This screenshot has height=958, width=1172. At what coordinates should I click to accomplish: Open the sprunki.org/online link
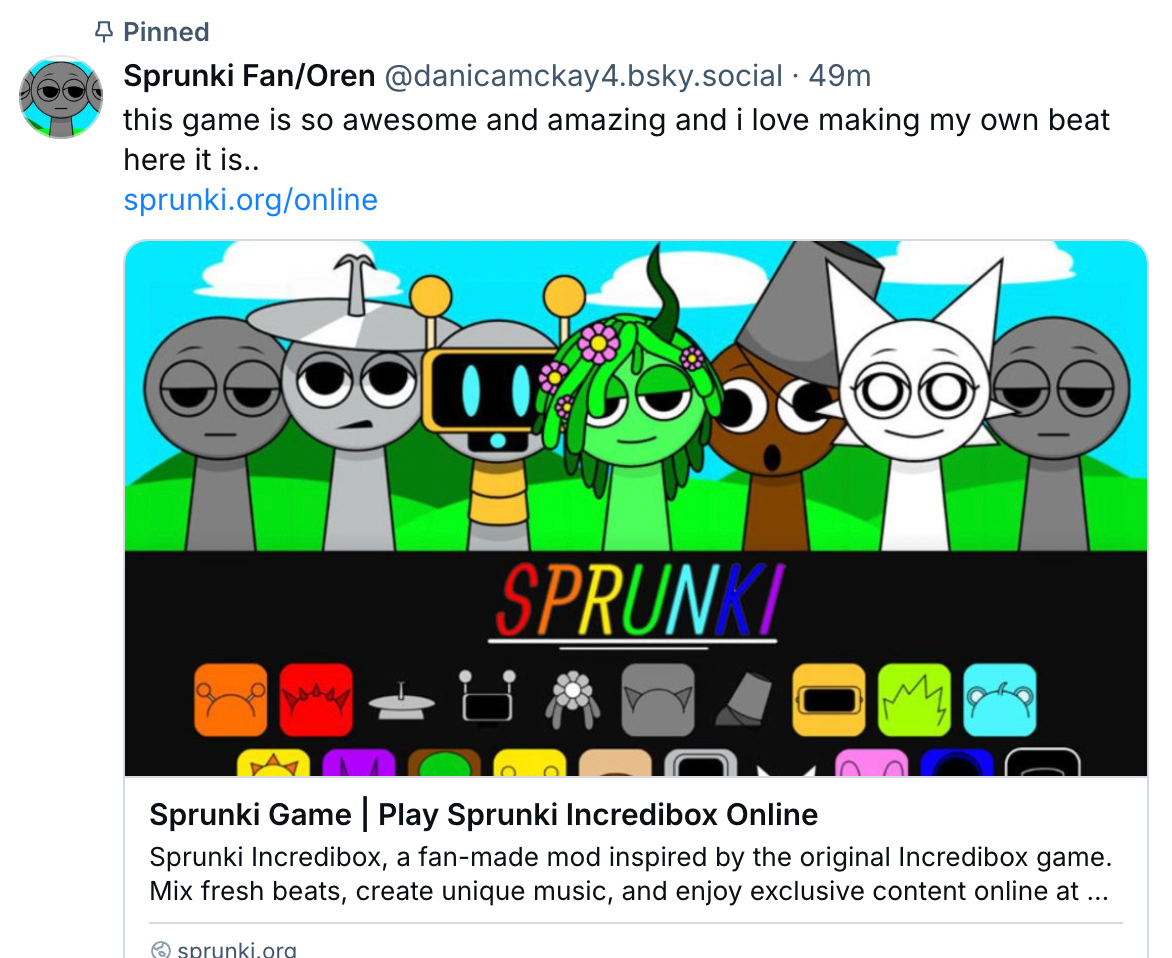[250, 200]
